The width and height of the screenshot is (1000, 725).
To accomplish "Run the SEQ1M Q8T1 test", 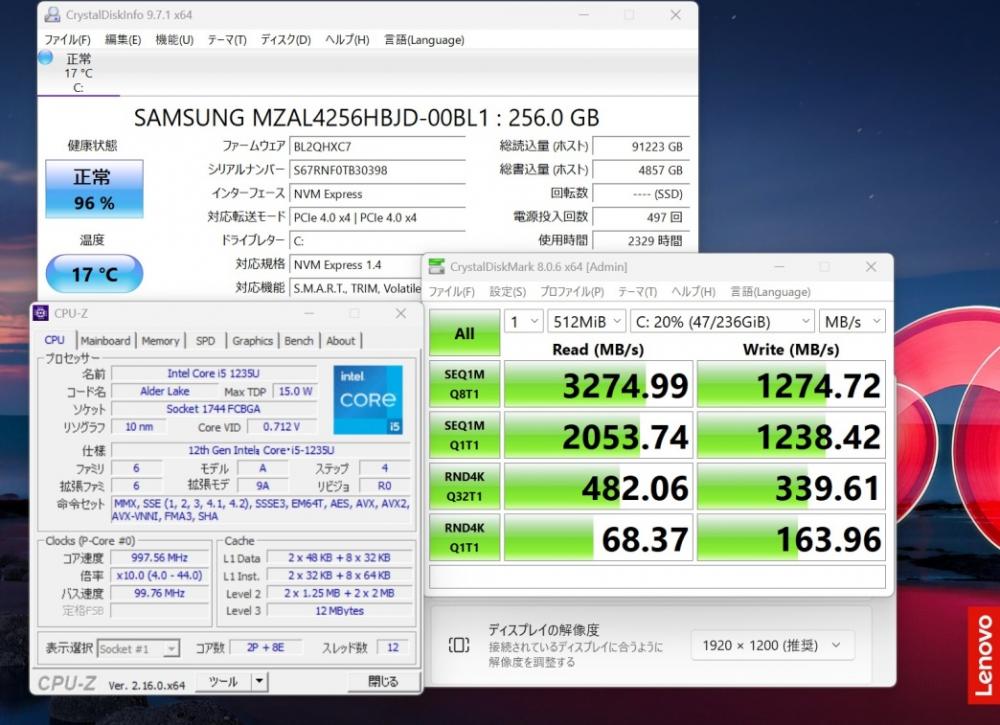I will (x=464, y=384).
